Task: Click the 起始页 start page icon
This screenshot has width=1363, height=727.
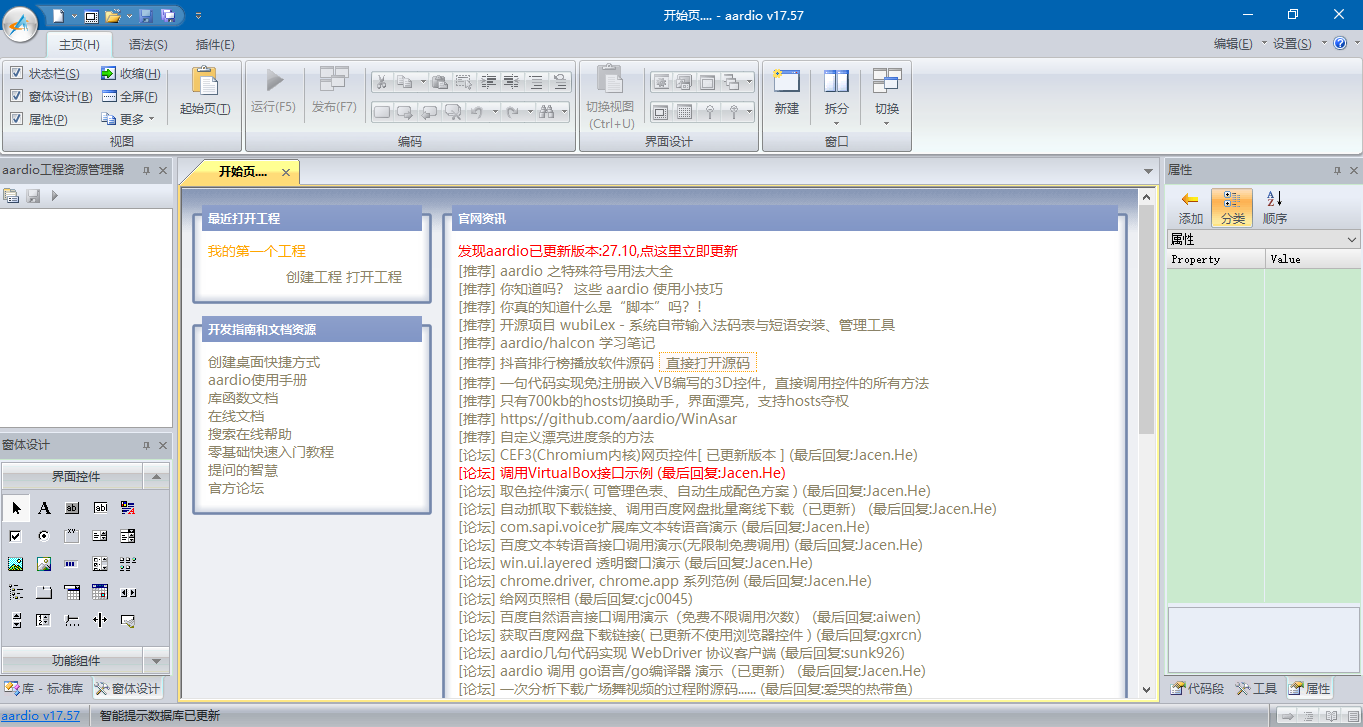Action: coord(204,82)
